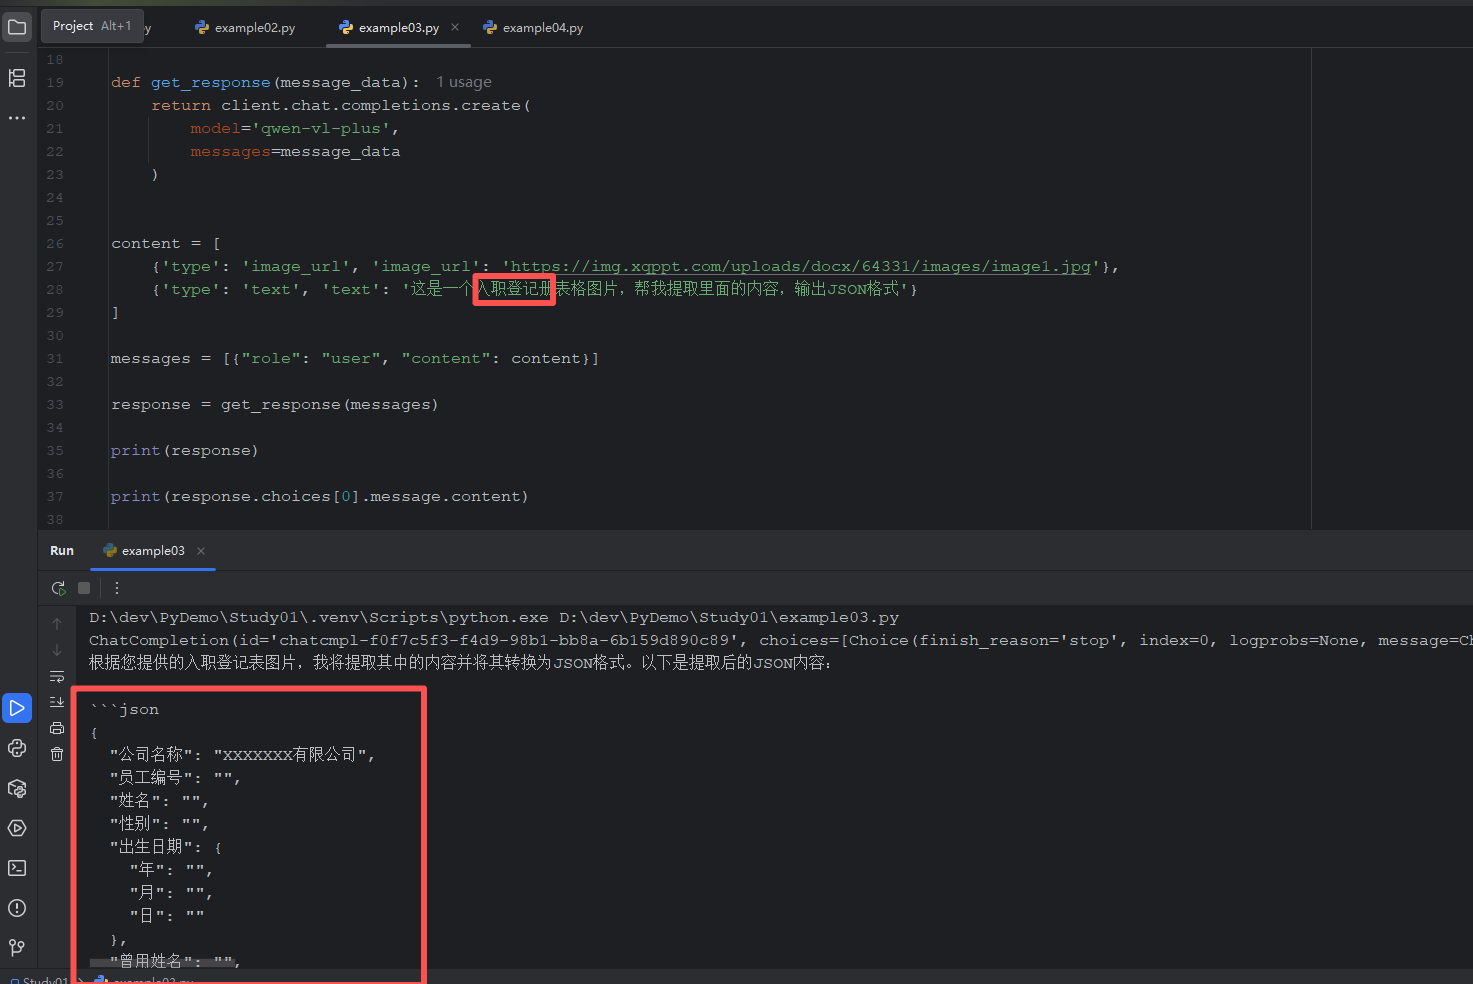Click the console horizontal scrollbar
Image resolution: width=1473 pixels, height=984 pixels.
pyautogui.click(x=165, y=963)
